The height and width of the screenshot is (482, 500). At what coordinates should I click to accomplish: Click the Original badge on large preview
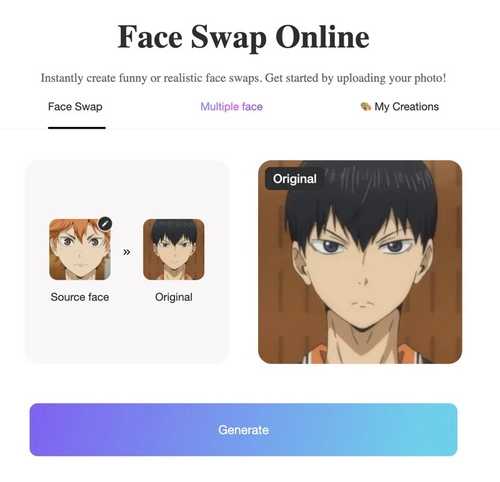[295, 179]
